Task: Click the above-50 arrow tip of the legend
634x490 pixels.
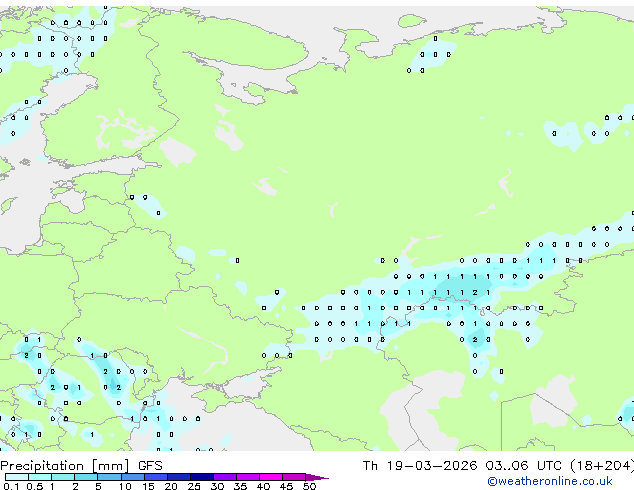Action: click(317, 477)
